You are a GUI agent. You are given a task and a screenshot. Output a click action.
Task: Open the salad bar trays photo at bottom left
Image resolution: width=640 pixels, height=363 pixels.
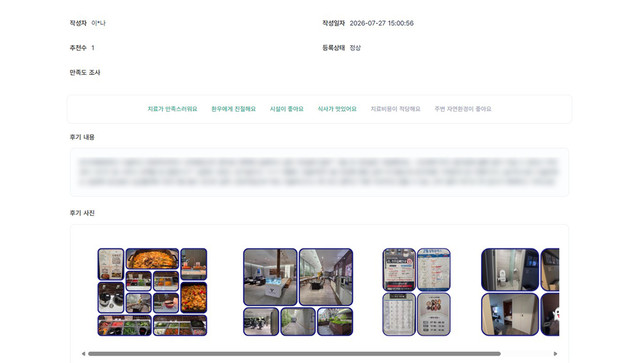click(x=124, y=325)
